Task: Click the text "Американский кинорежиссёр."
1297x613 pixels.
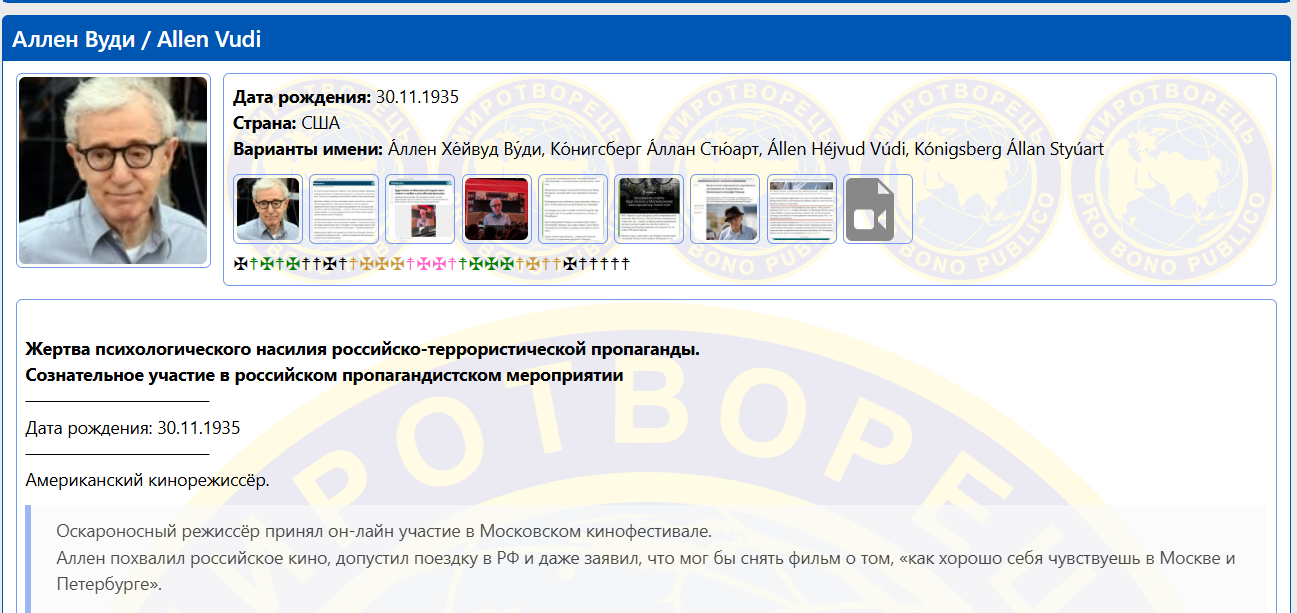Action: click(x=147, y=480)
